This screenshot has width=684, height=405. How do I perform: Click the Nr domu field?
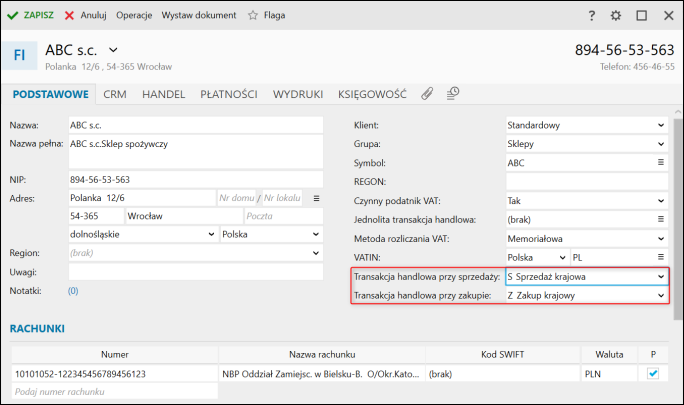click(x=237, y=198)
